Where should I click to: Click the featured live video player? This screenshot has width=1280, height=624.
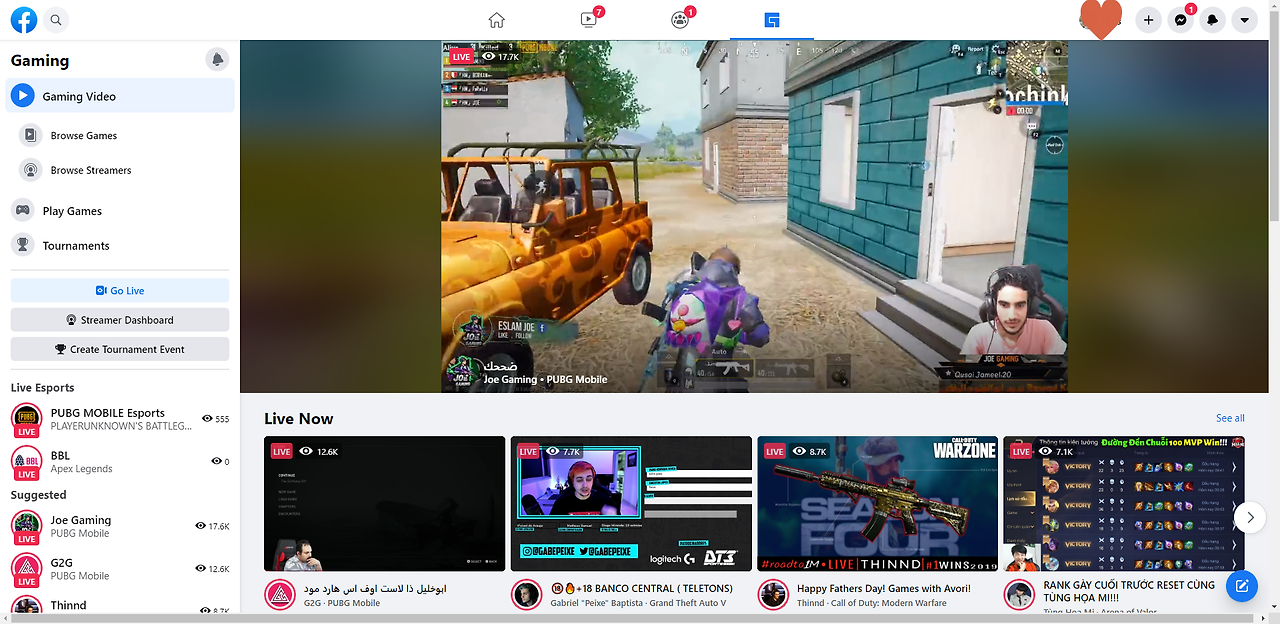coord(755,216)
